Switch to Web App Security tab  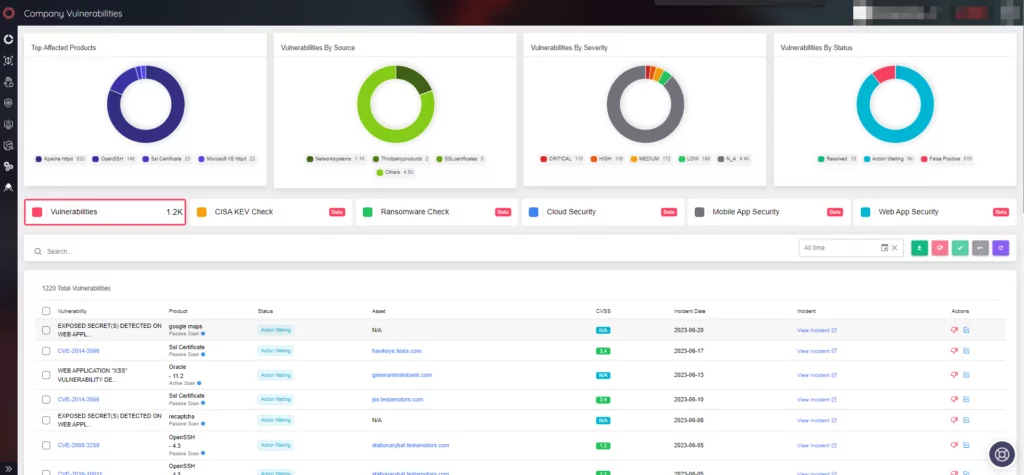[x=935, y=212]
